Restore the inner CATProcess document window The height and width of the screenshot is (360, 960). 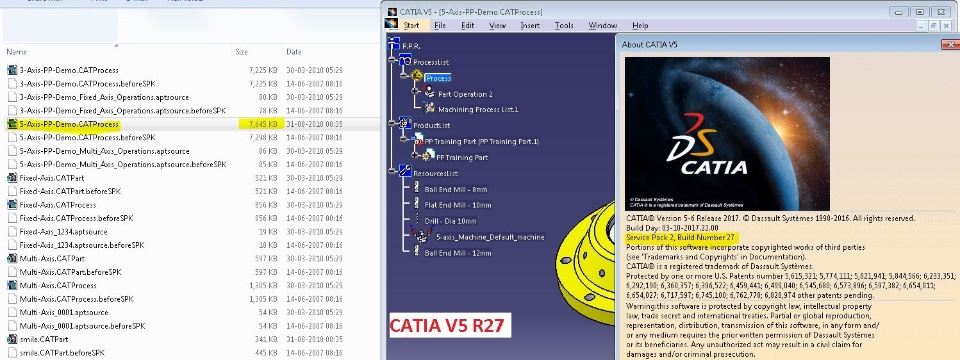click(x=934, y=26)
